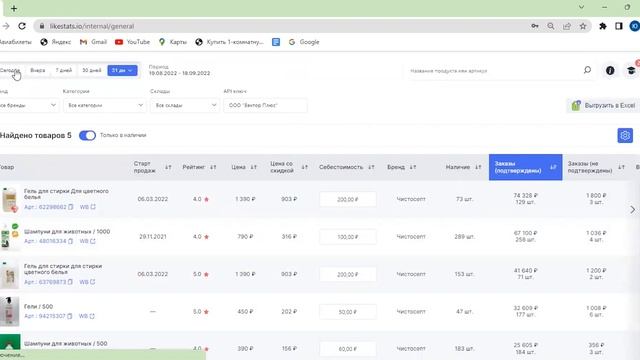640x360 pixels.
Task: Open the Все категории dropdown
Action: [x=104, y=105]
